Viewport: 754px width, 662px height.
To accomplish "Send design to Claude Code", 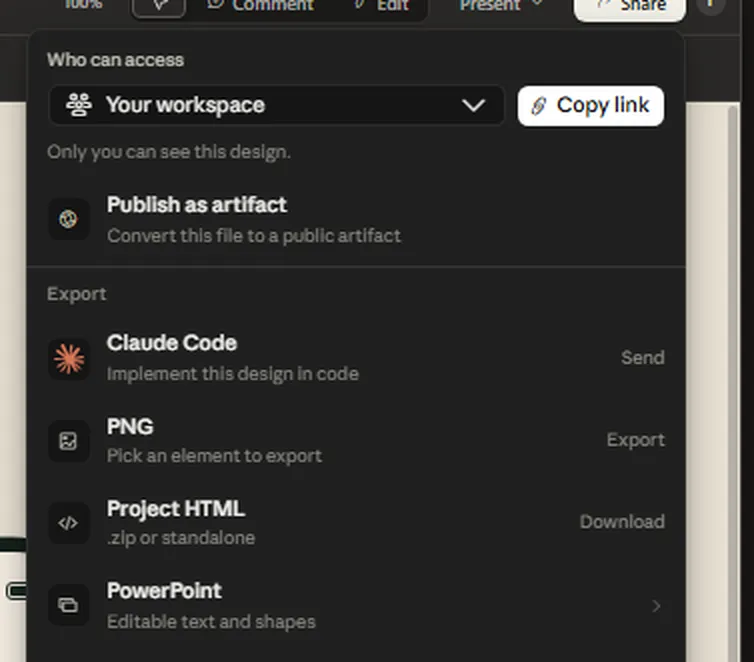I will 642,358.
